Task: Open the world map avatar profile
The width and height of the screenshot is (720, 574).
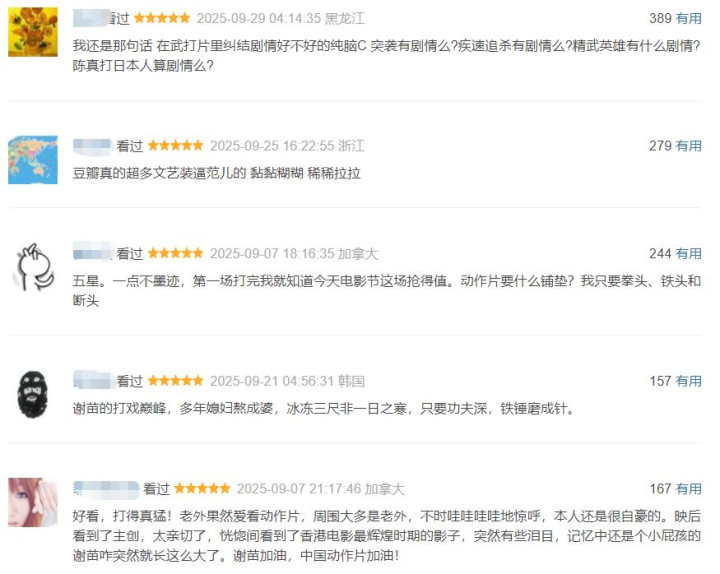Action: [x=33, y=160]
